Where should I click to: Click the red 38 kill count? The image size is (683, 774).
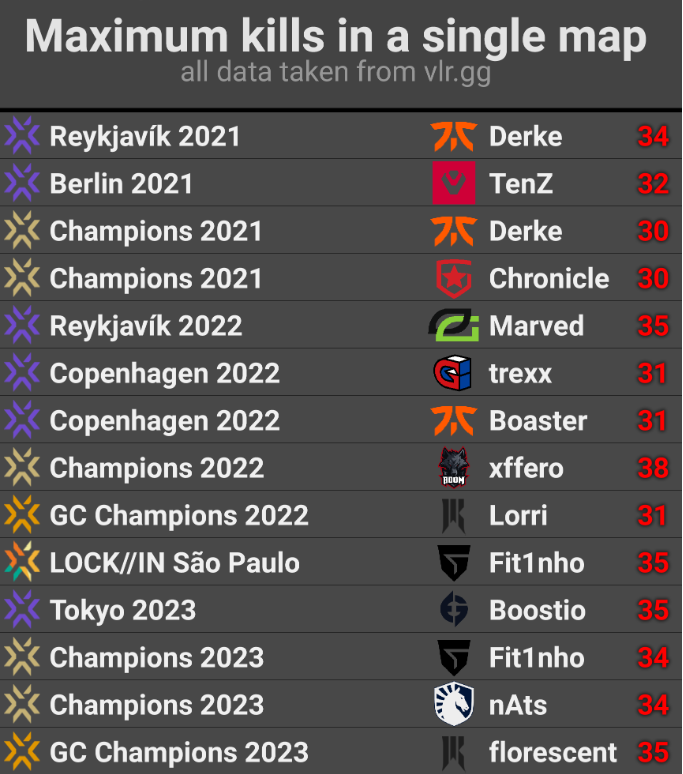(653, 468)
